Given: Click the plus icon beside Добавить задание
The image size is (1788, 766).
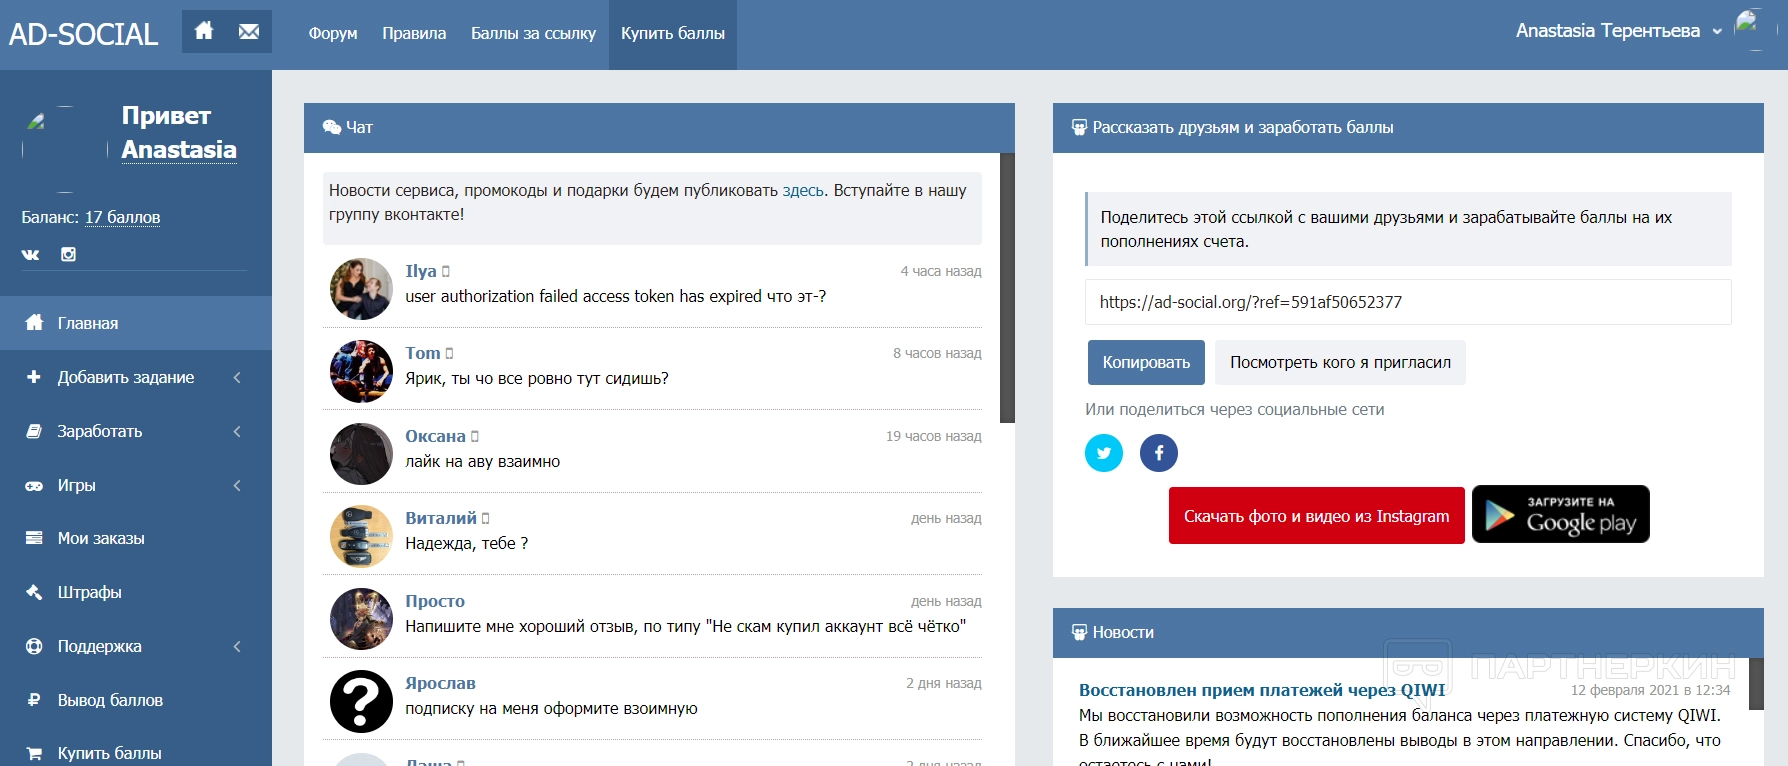Looking at the screenshot, I should click(x=34, y=377).
